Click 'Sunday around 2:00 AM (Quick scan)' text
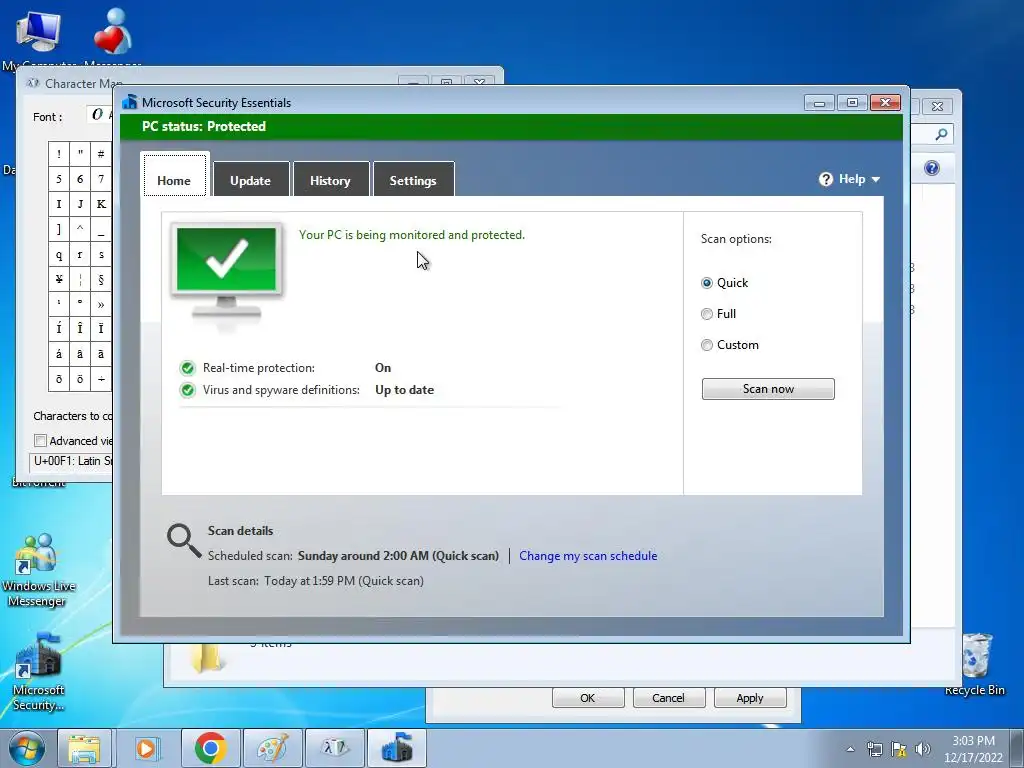 (x=398, y=556)
